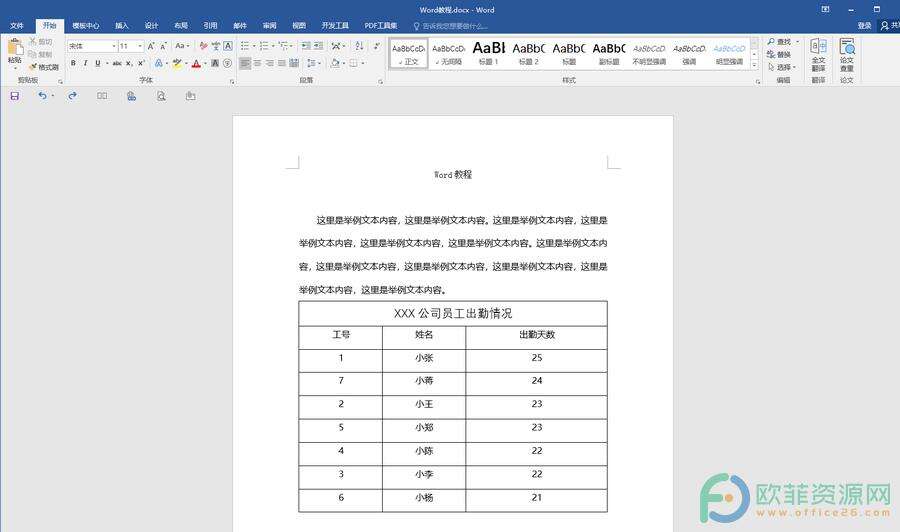
Task: Decrease indent of the paragraph
Action: point(306,46)
